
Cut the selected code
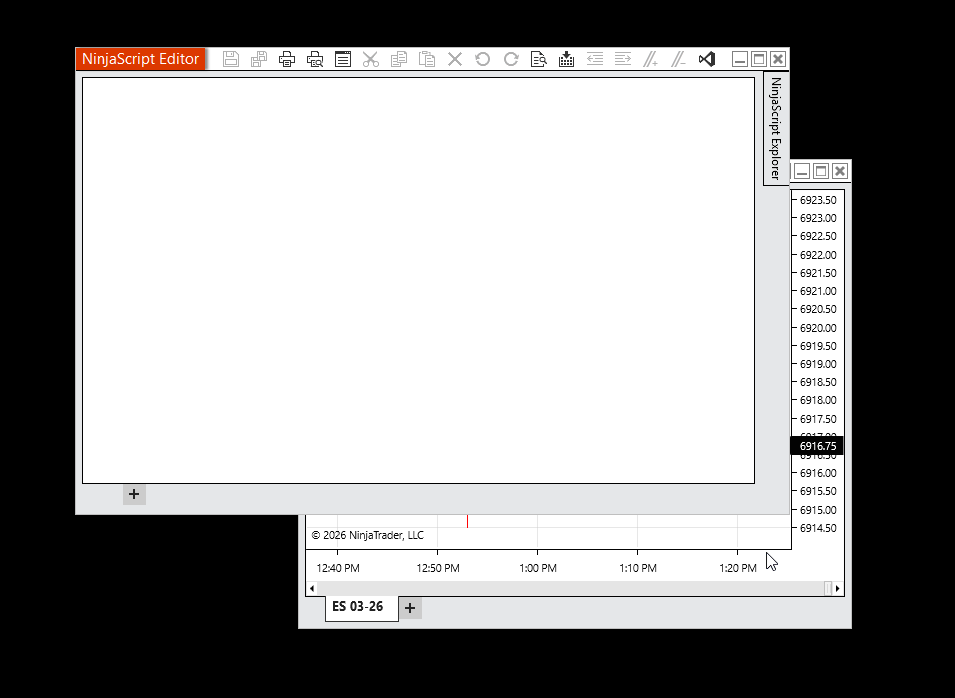click(x=370, y=58)
